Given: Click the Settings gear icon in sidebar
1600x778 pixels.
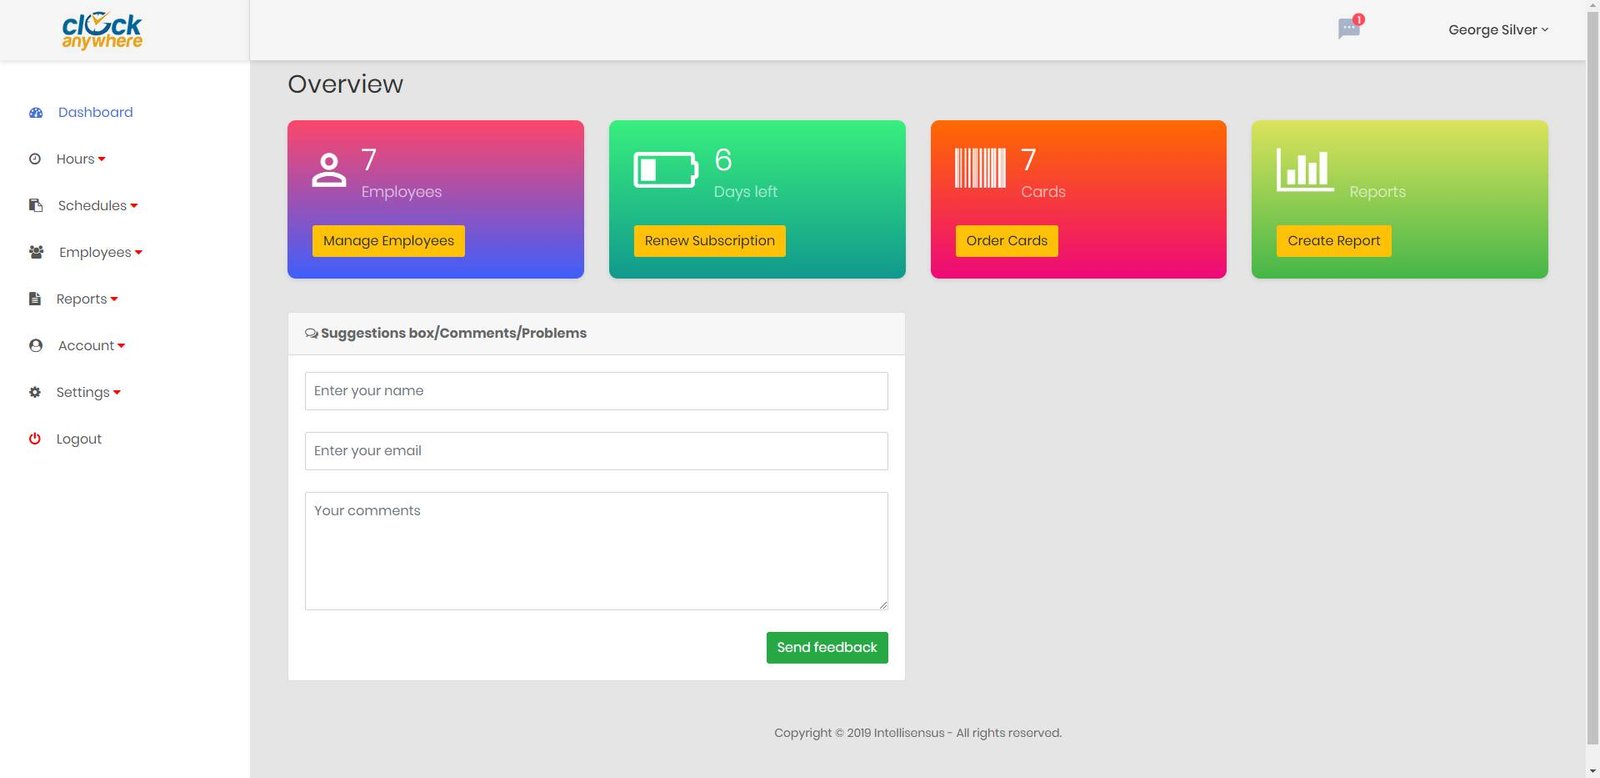Looking at the screenshot, I should pyautogui.click(x=35, y=392).
